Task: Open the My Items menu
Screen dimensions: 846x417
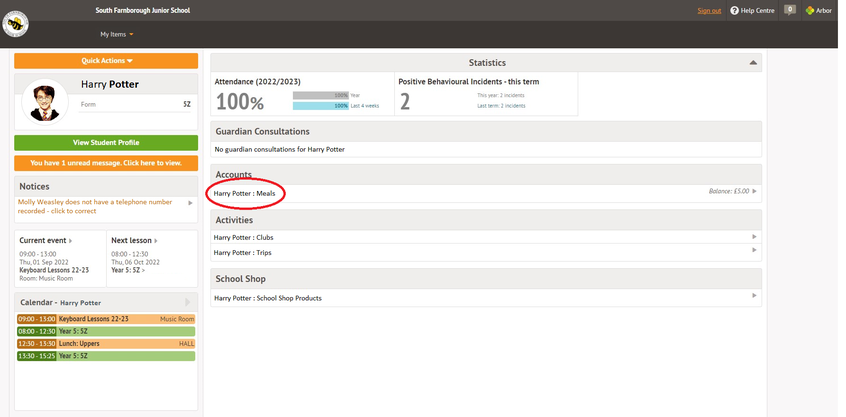Action: click(117, 34)
